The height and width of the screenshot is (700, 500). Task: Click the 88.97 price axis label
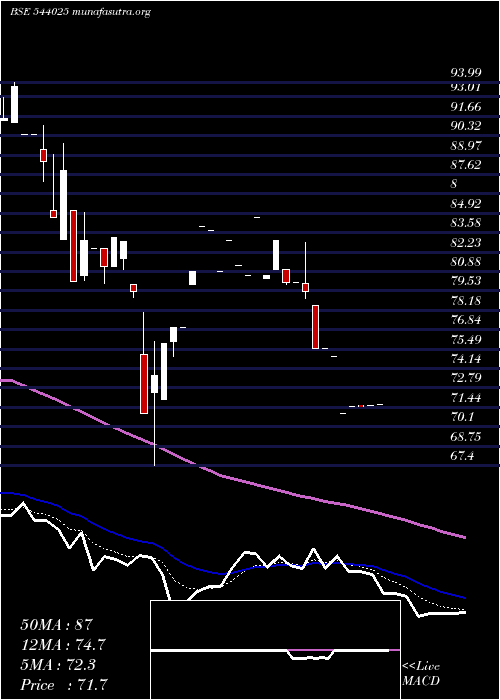pyautogui.click(x=466, y=146)
